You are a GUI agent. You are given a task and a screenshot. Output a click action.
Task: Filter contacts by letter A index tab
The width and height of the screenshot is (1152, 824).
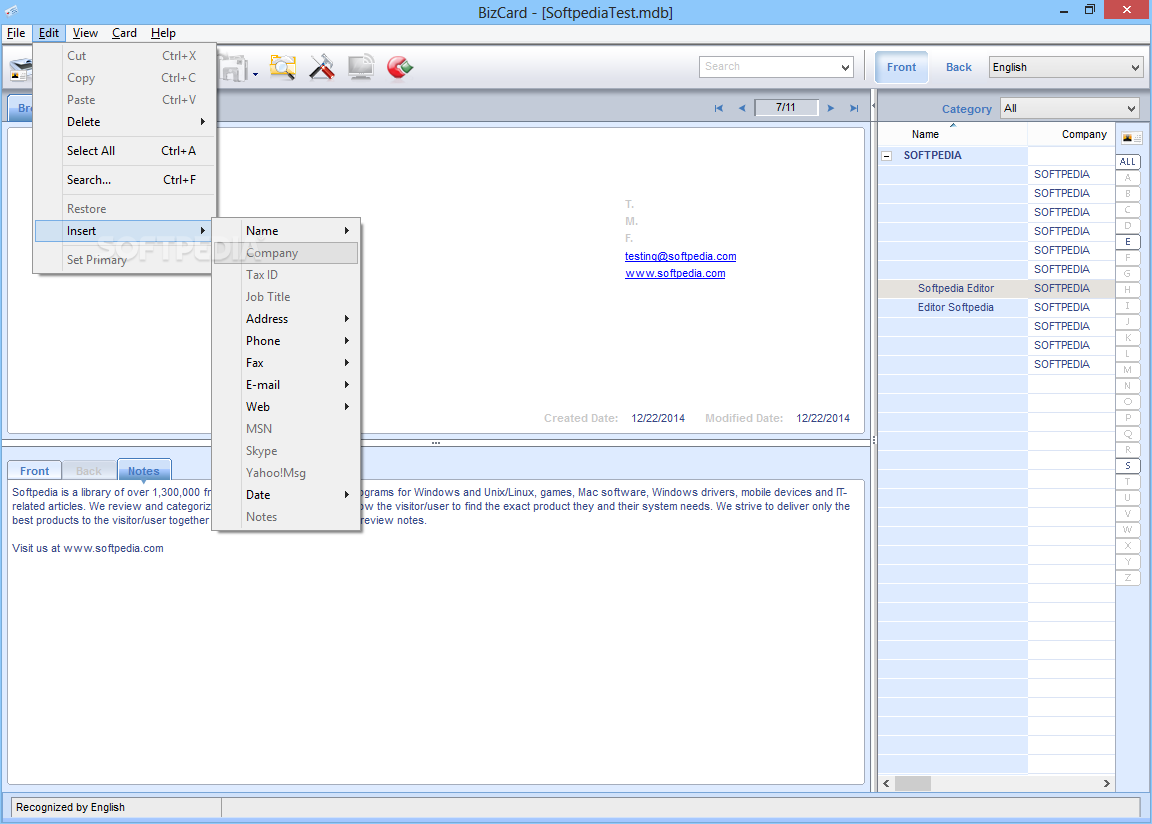(x=1128, y=178)
